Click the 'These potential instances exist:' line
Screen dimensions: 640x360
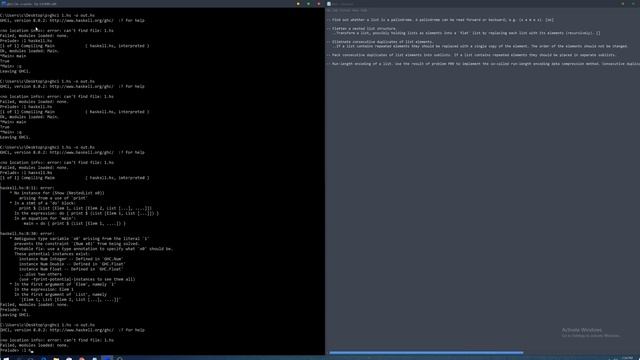pyautogui.click(x=52, y=254)
